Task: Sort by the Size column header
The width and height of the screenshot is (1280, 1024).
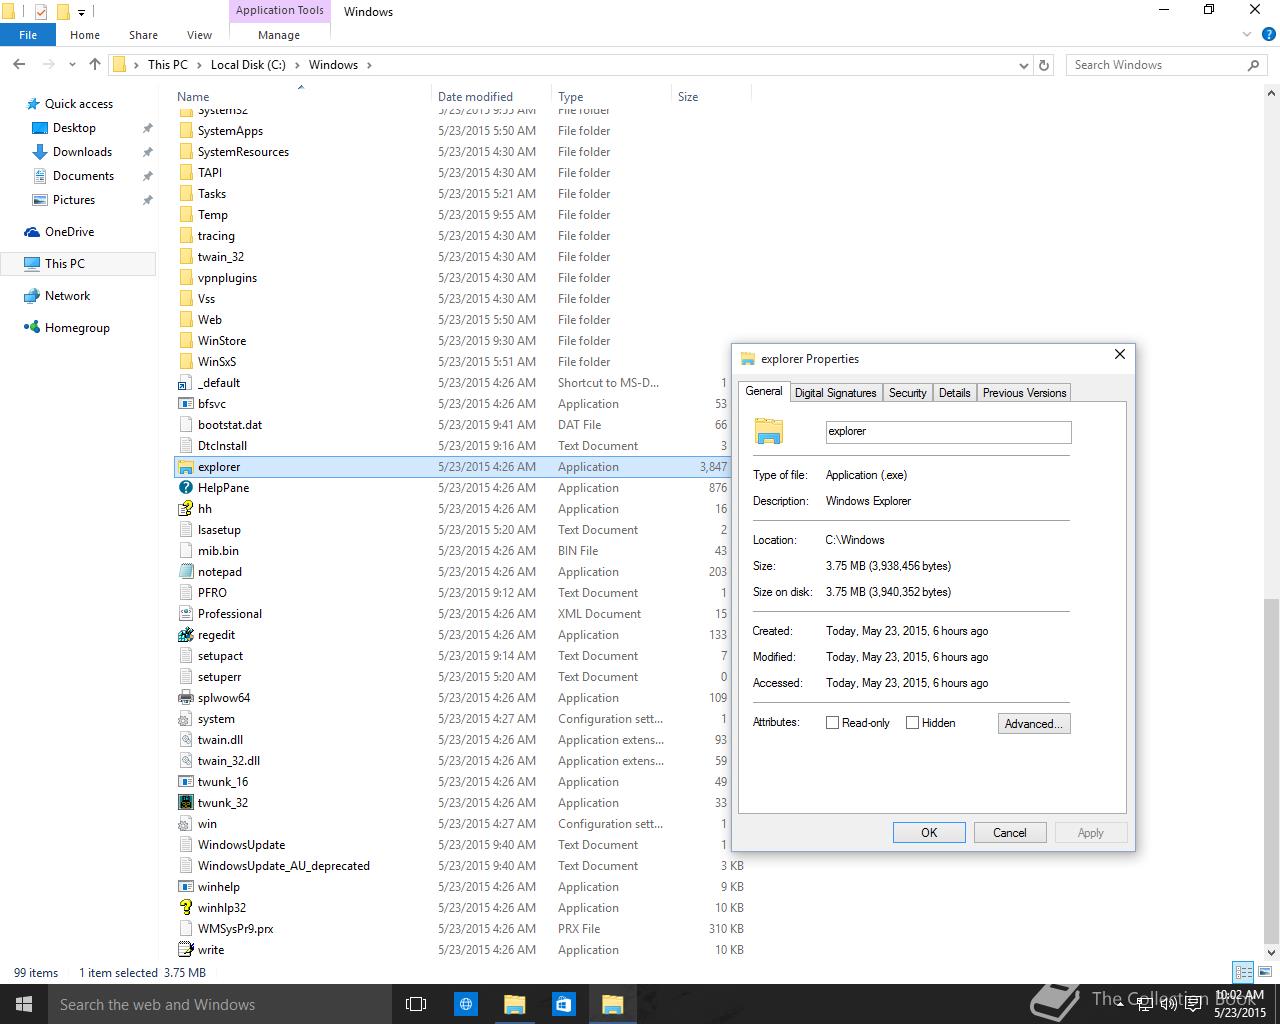Action: tap(710, 97)
